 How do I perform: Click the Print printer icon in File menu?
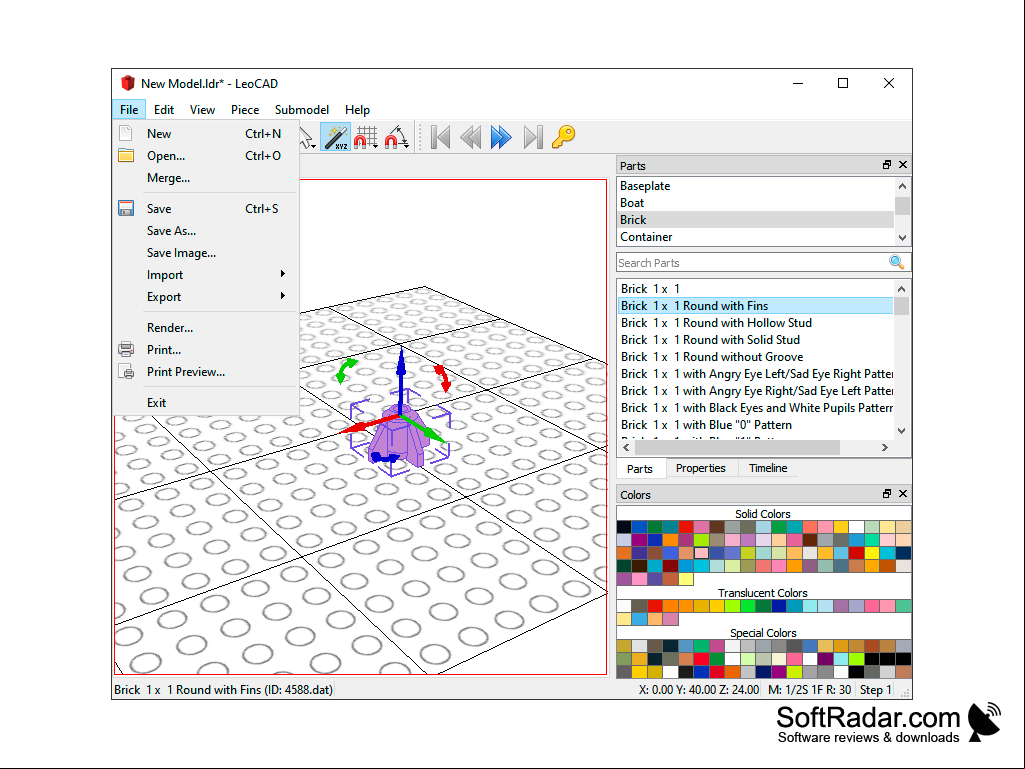click(x=126, y=349)
